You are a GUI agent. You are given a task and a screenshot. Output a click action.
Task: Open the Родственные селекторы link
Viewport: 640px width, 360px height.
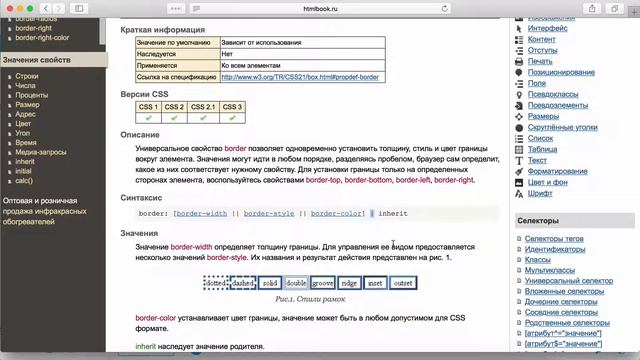(567, 323)
